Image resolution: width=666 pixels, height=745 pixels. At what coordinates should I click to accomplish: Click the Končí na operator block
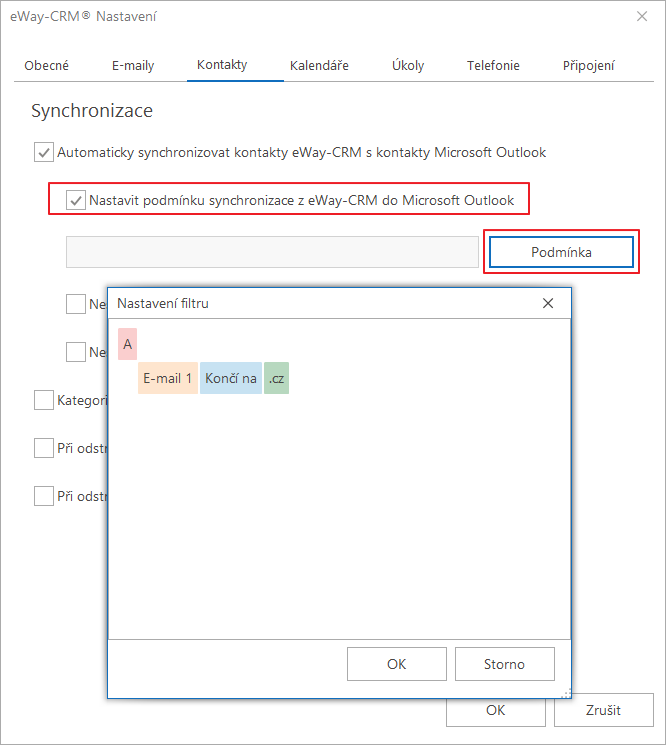[231, 378]
